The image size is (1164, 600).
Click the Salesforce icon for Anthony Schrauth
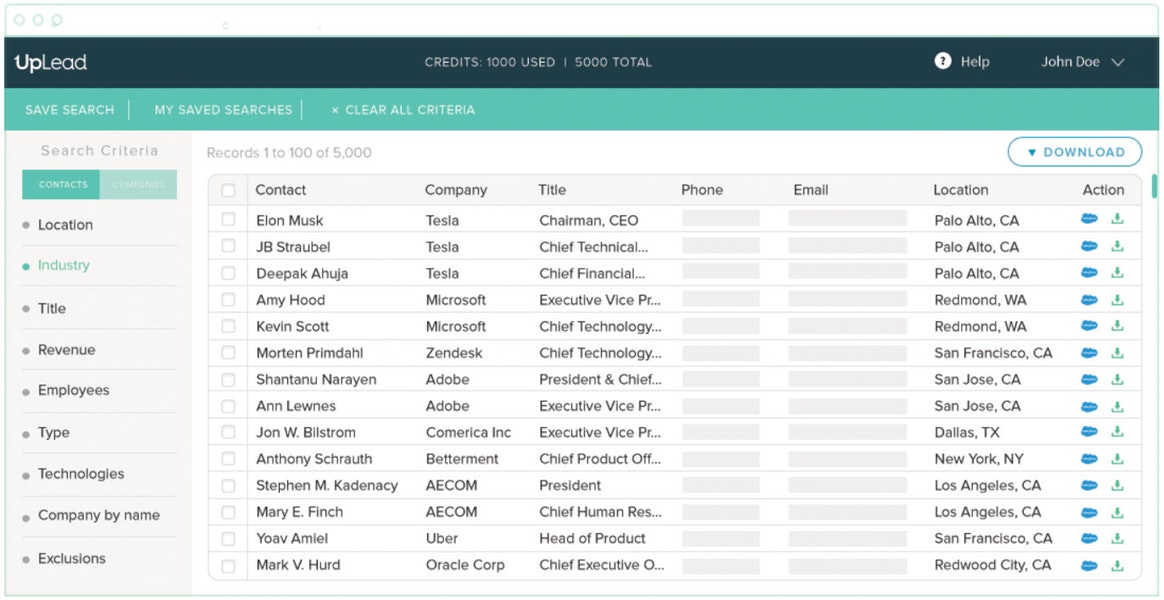pyautogui.click(x=1089, y=459)
